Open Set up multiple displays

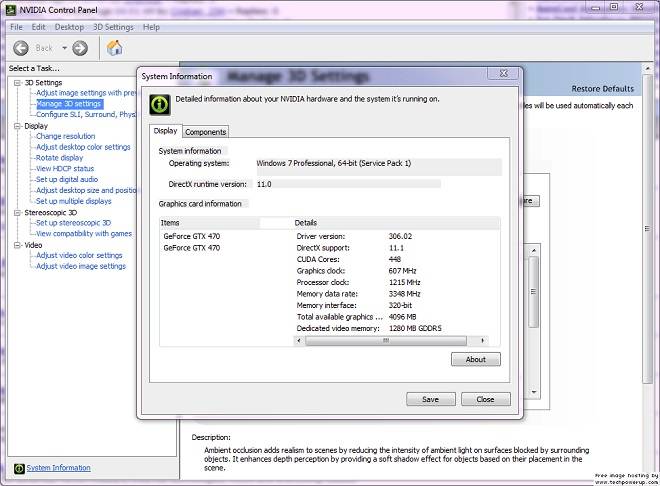[x=74, y=201]
